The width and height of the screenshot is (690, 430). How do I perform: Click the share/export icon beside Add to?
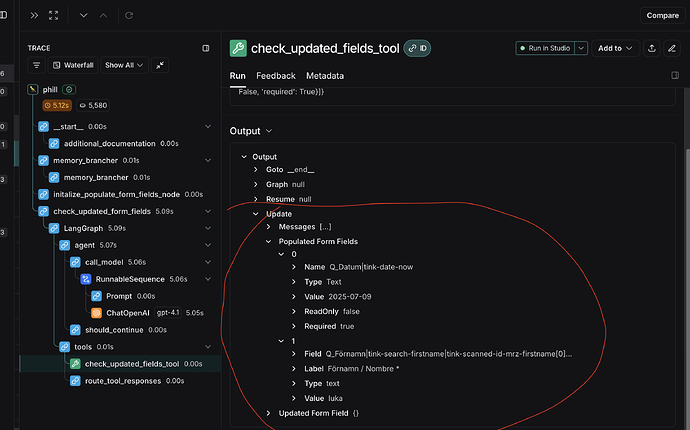coord(651,48)
